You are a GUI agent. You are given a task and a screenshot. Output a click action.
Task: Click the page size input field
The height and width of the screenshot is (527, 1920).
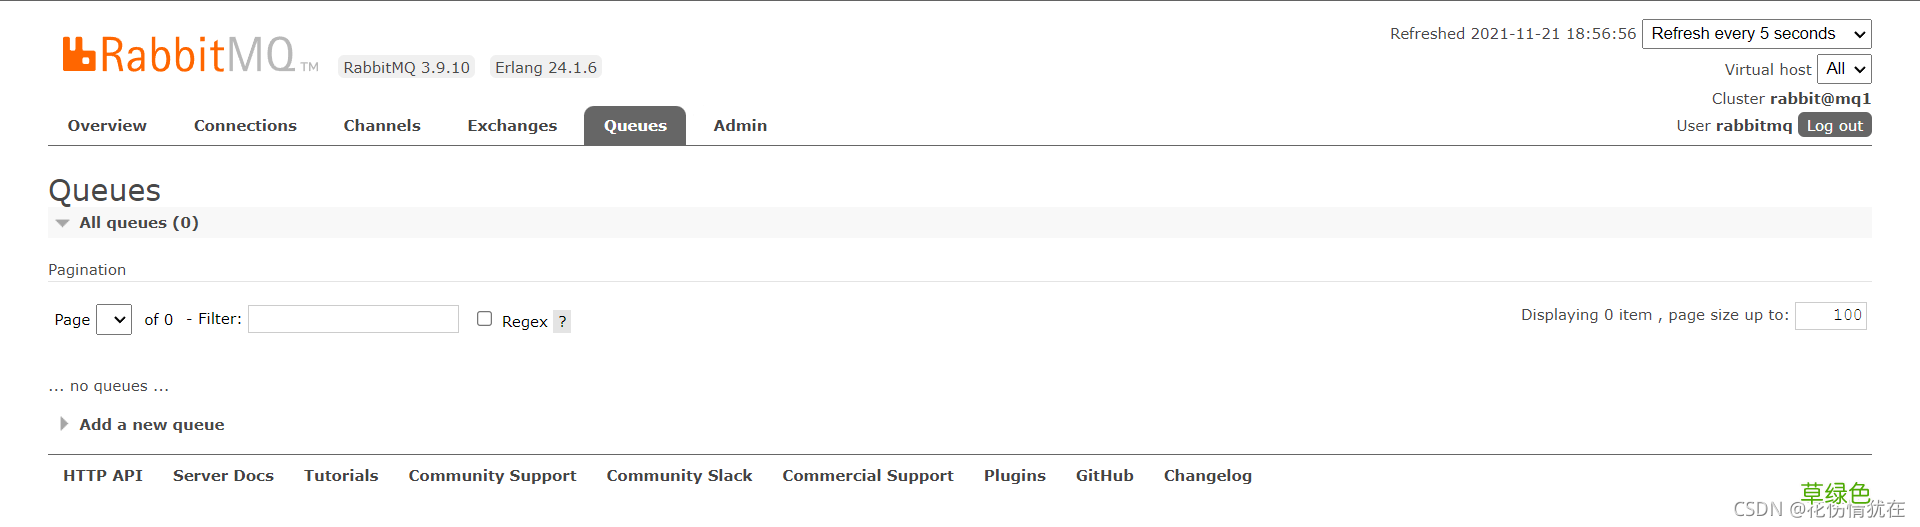coord(1830,315)
